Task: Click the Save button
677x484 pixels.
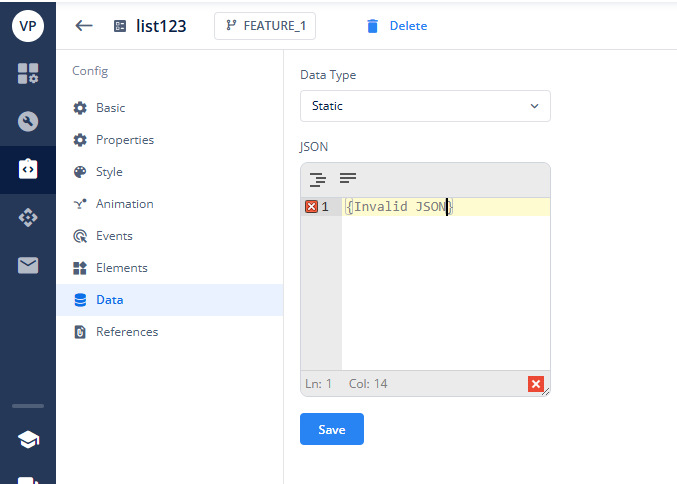Action: (332, 429)
